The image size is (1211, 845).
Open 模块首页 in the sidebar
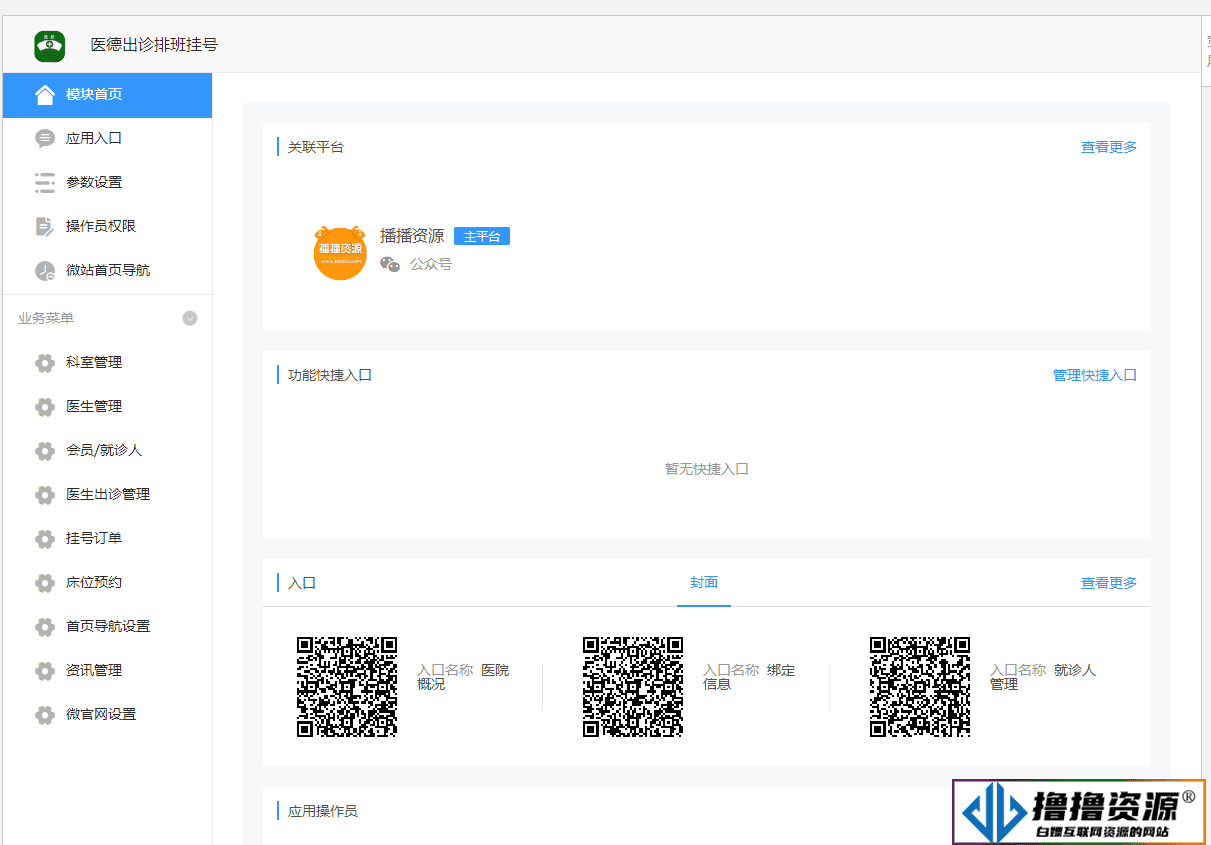[x=107, y=95]
